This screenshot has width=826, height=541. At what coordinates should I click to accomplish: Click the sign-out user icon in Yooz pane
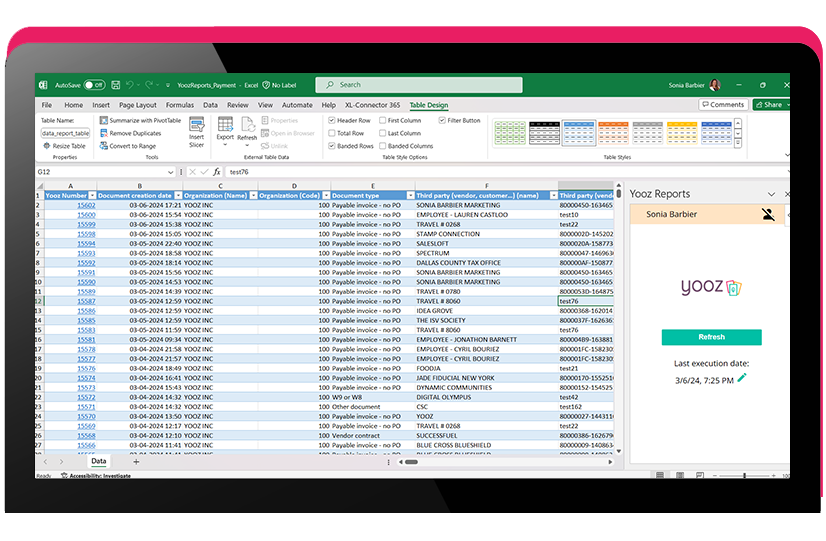(768, 214)
